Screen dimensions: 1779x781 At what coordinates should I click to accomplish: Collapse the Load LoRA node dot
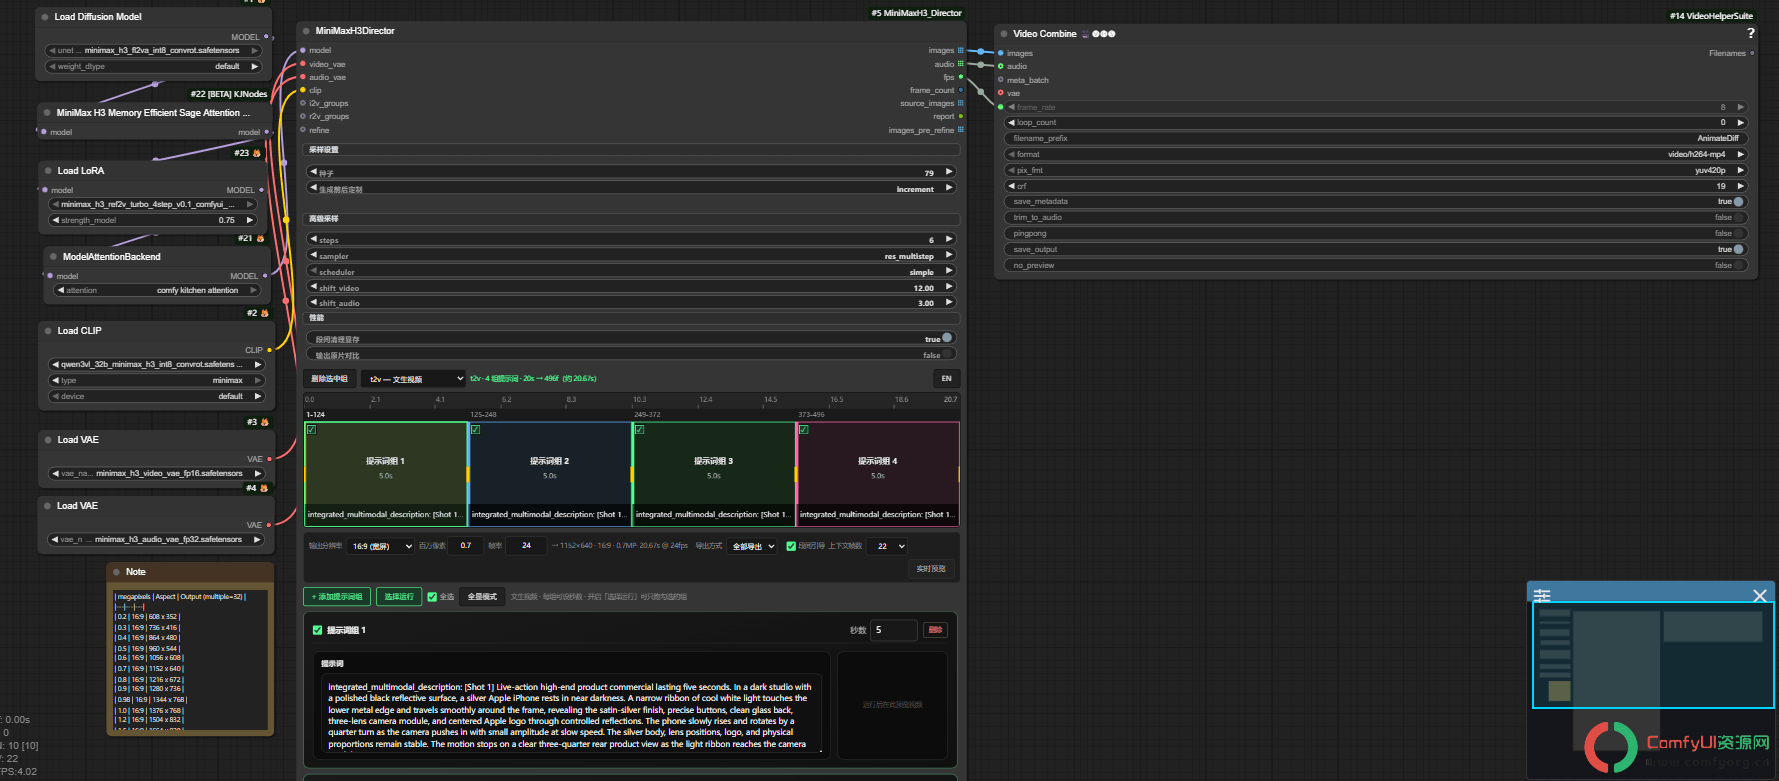point(48,171)
